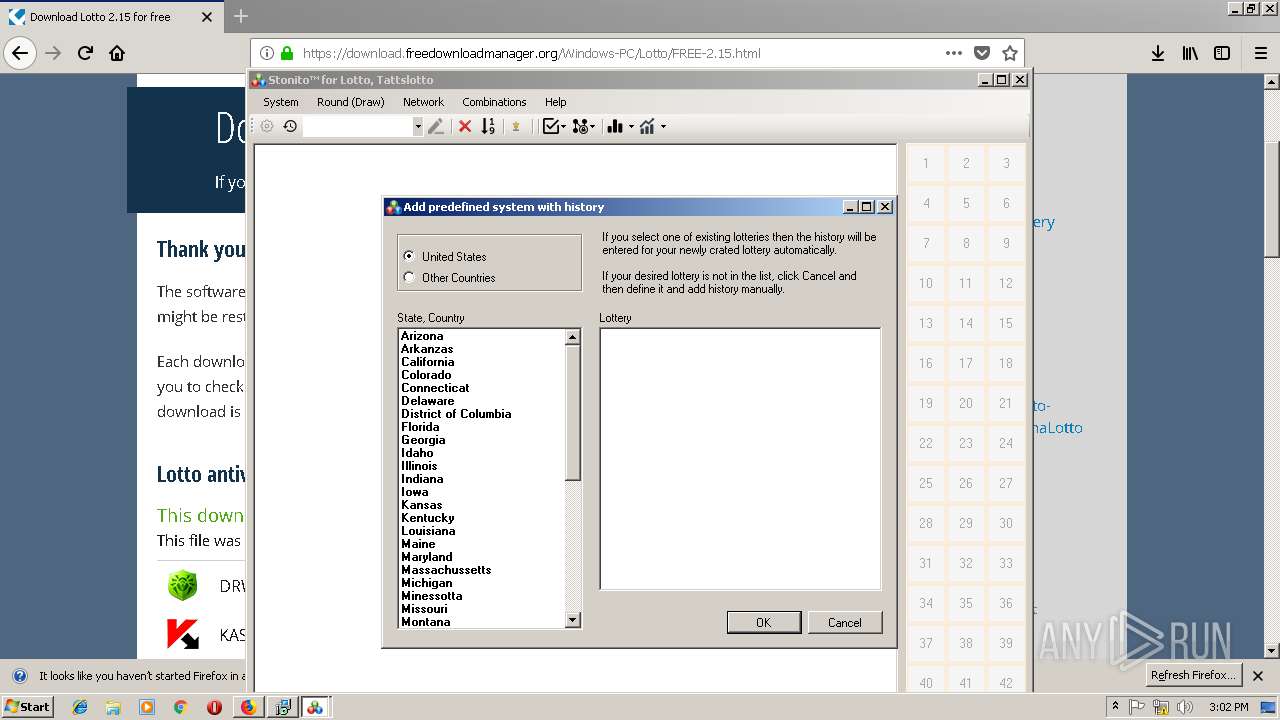This screenshot has height=720, width=1280.
Task: Open Internet Explorer from taskbar
Action: (x=80, y=707)
